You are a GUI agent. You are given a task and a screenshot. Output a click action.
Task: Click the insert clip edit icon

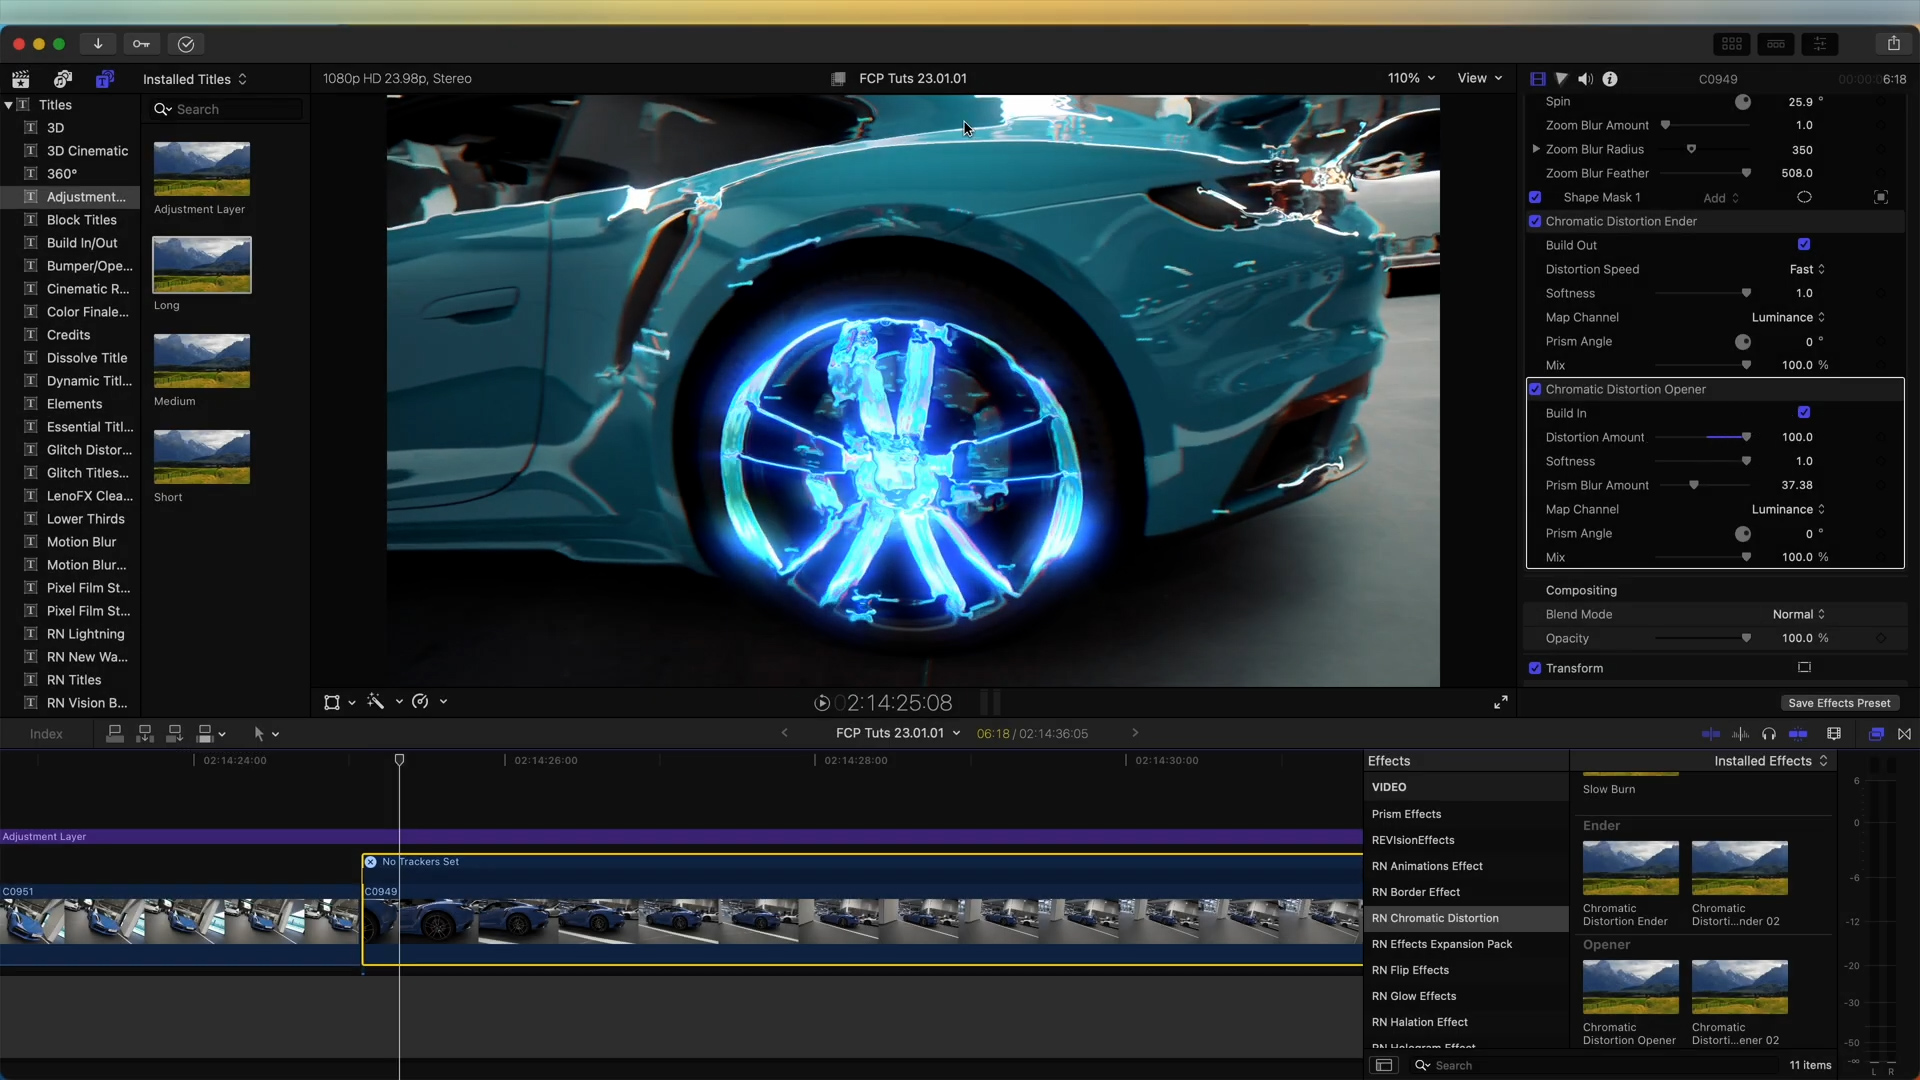[145, 734]
